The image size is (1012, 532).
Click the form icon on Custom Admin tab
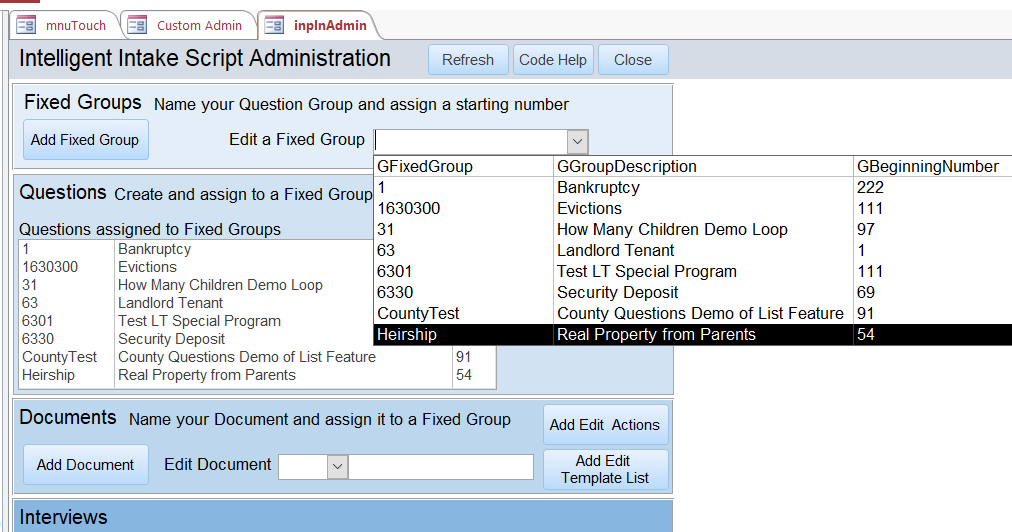[x=137, y=25]
